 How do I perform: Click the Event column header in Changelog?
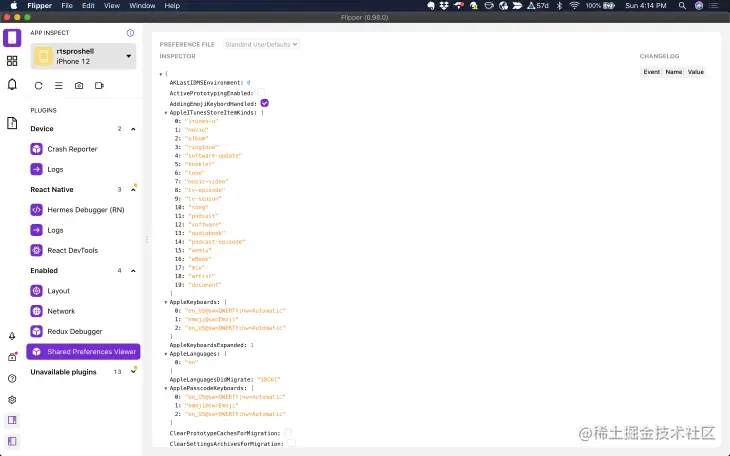tap(651, 72)
